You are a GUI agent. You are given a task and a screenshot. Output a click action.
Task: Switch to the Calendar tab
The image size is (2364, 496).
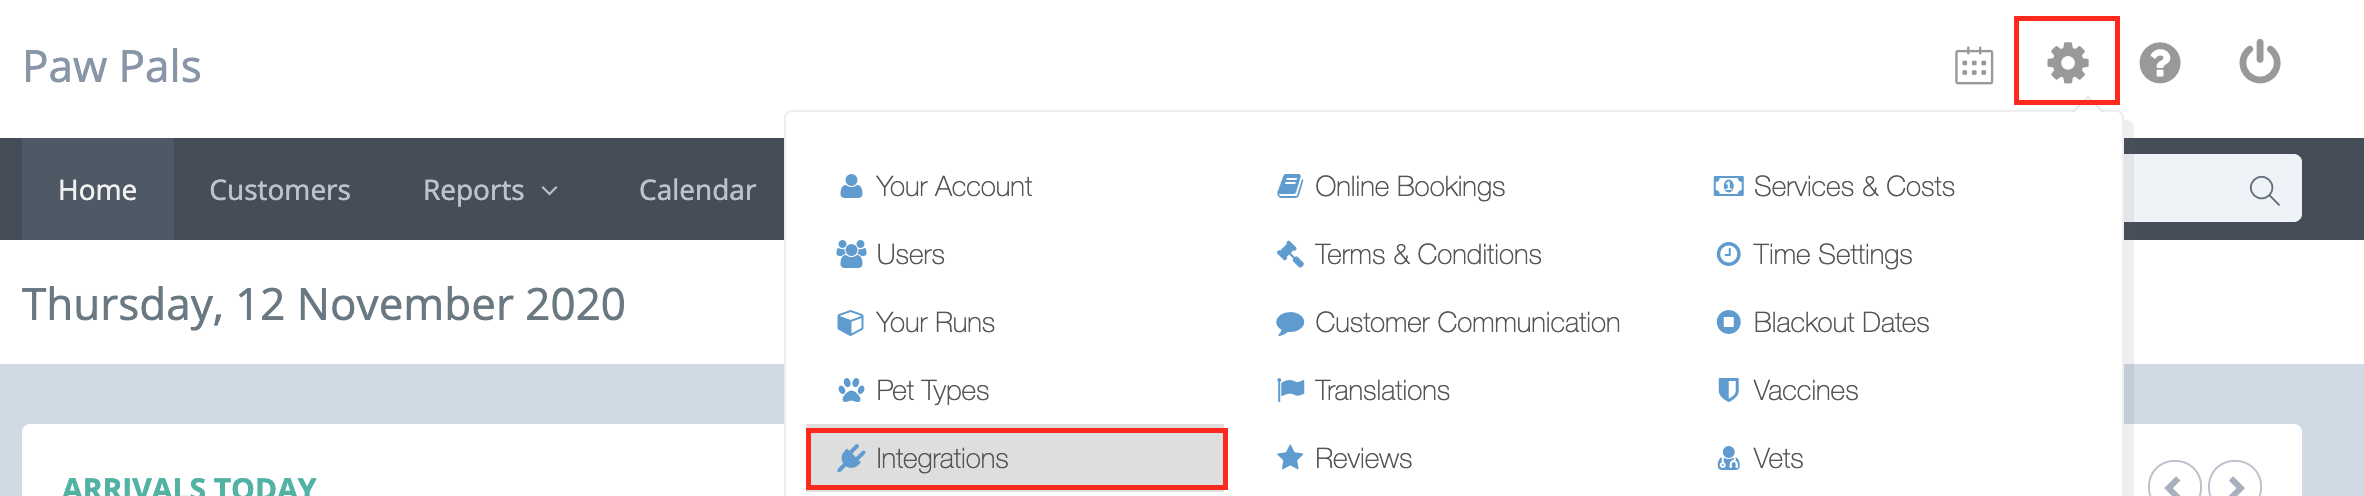pyautogui.click(x=697, y=189)
